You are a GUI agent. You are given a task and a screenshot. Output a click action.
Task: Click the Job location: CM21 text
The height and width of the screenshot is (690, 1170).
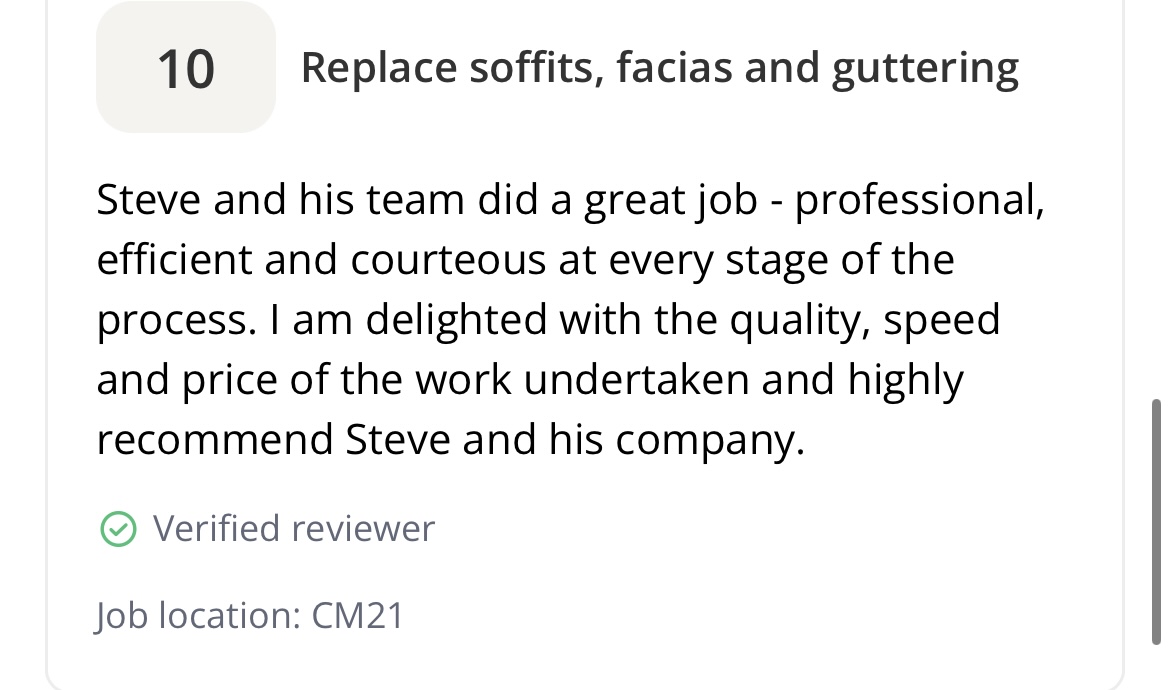coord(249,615)
